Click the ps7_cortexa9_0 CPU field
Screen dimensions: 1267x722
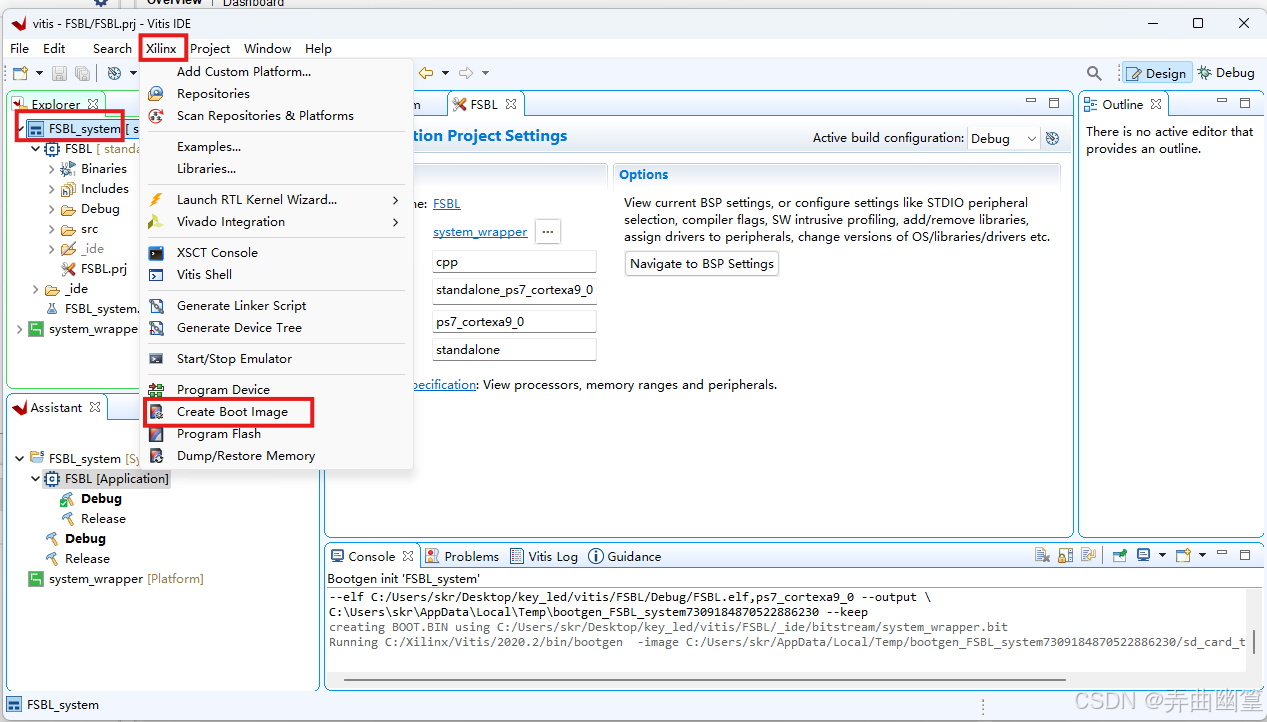514,321
